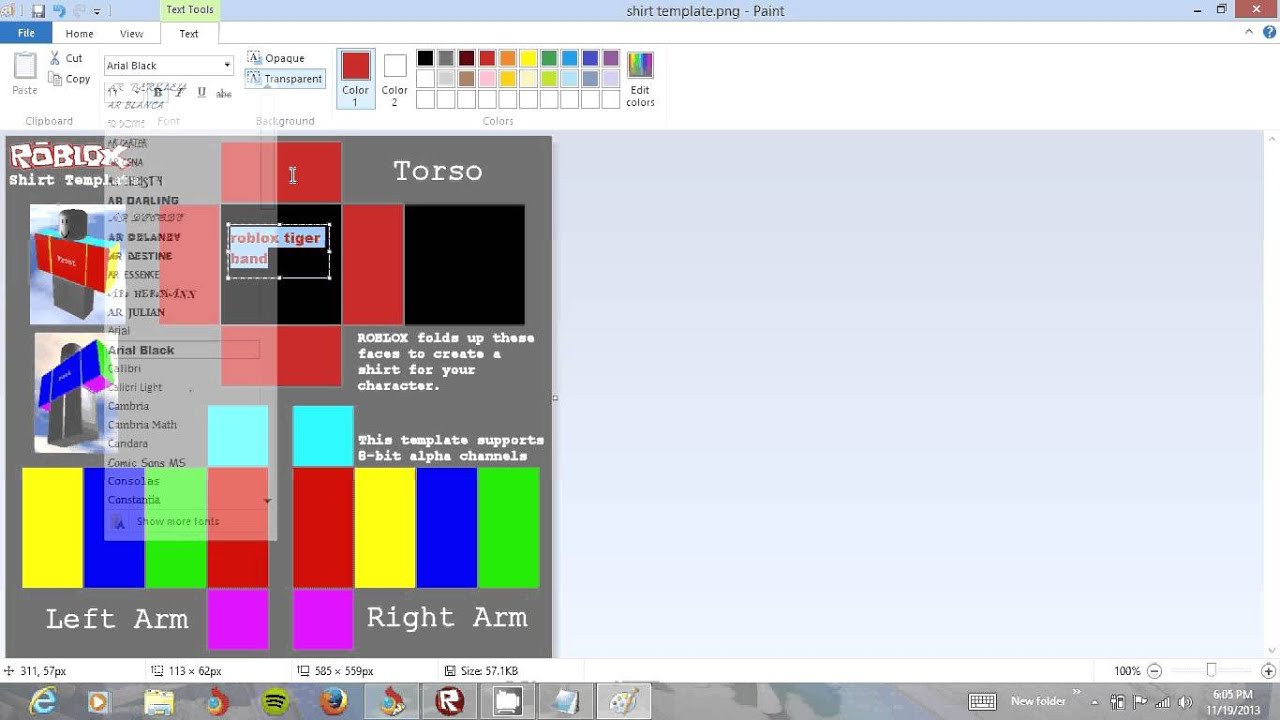Screen dimensions: 1280x720
Task: Click the zoom in plus button
Action: 1268,671
